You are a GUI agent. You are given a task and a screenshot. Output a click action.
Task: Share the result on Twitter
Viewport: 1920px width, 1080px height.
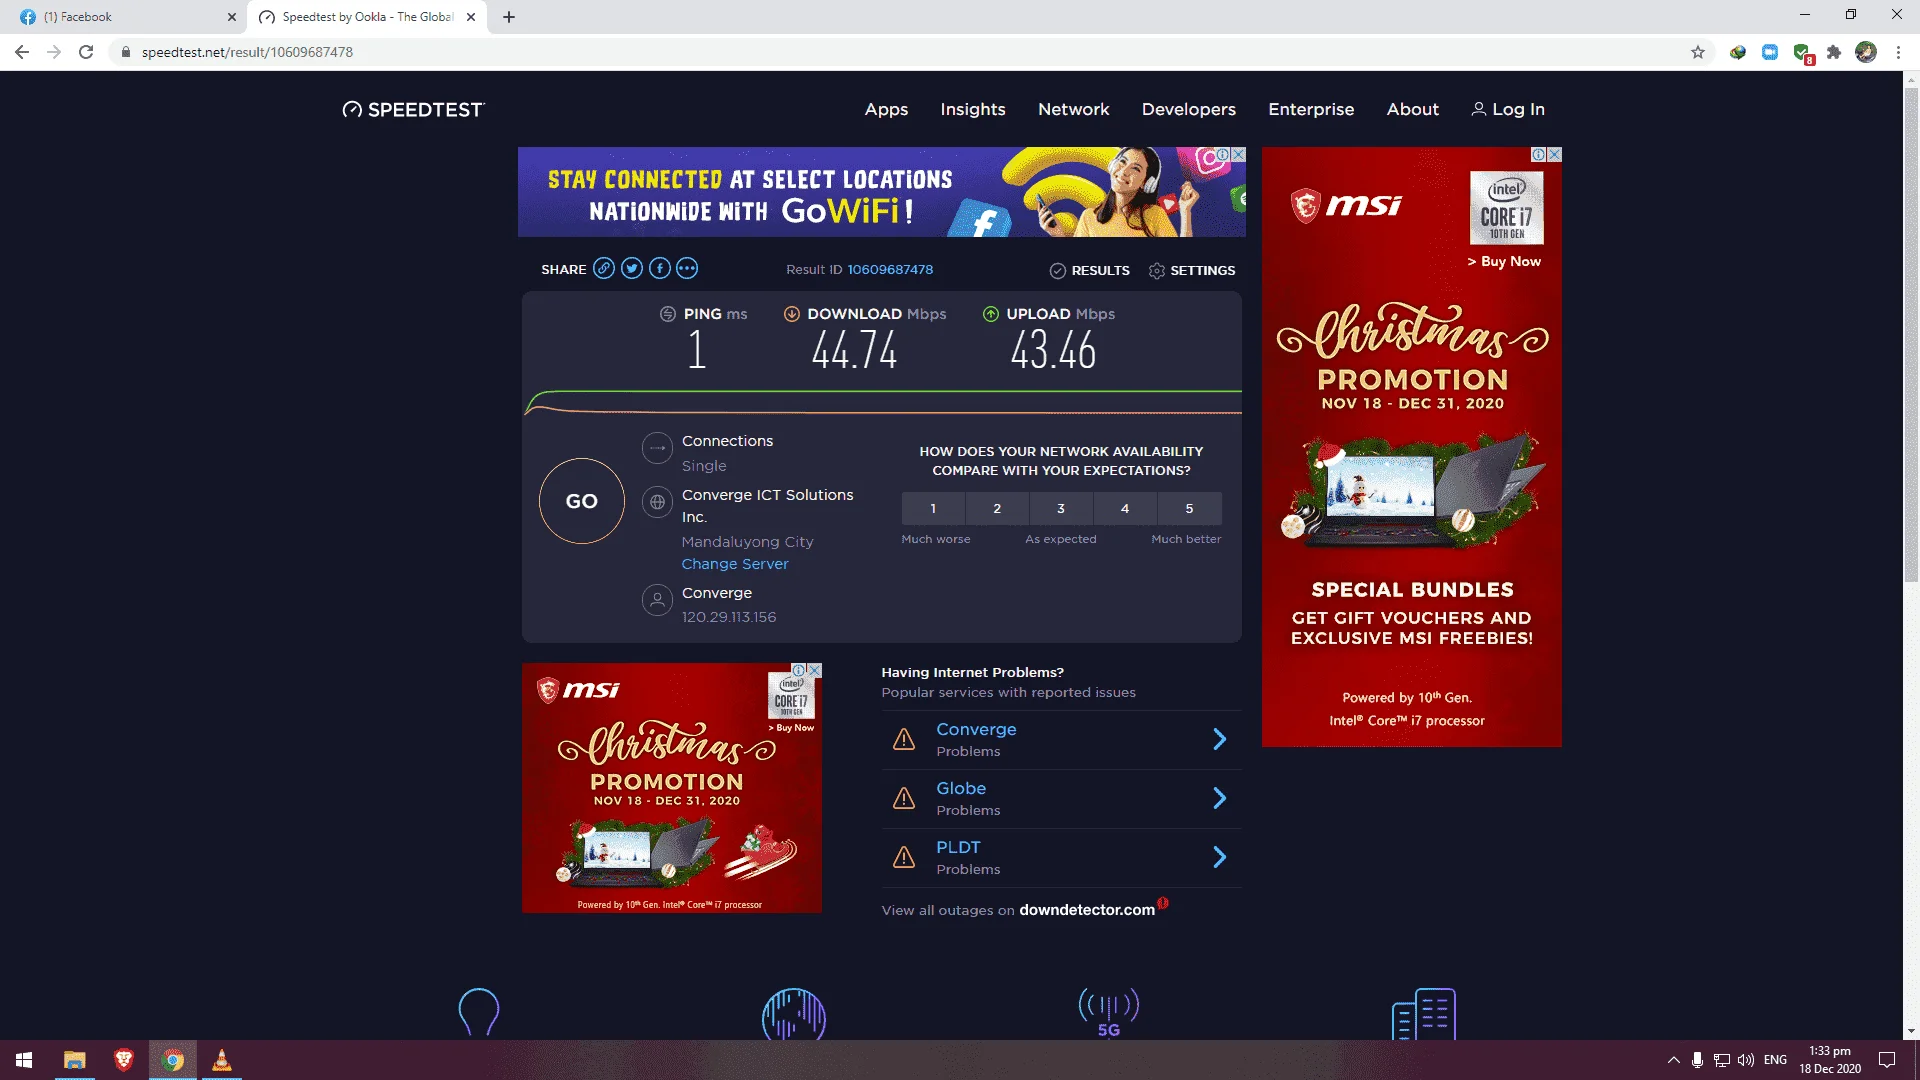pyautogui.click(x=631, y=268)
